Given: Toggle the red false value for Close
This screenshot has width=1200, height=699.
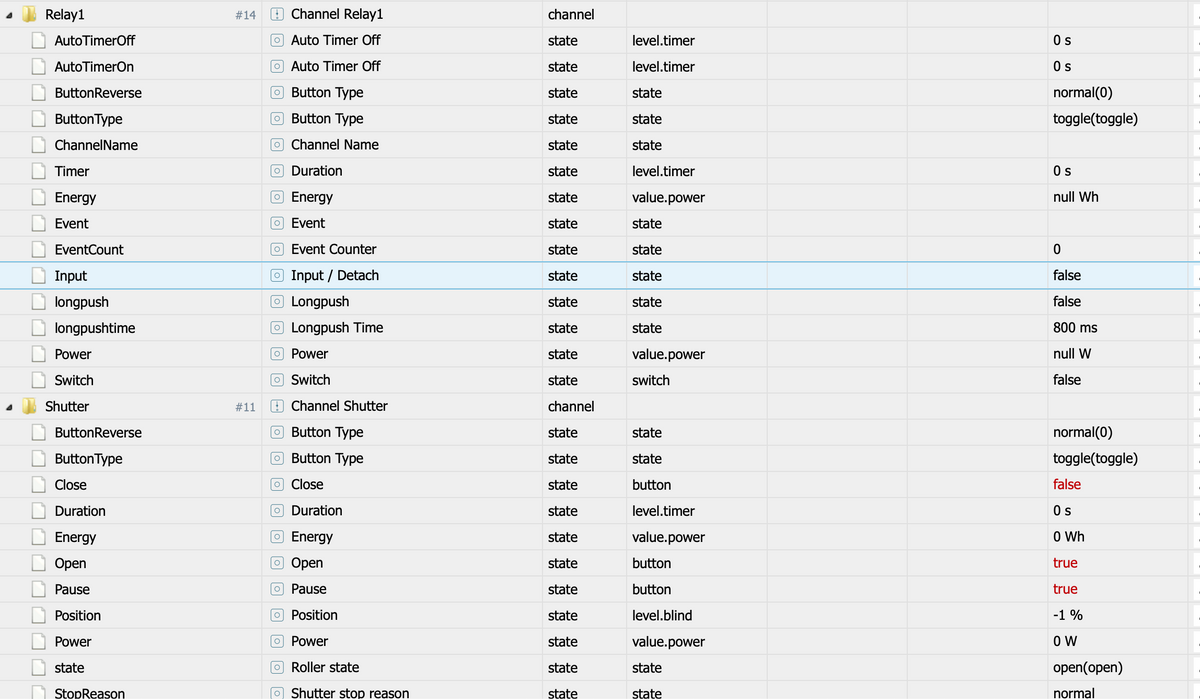Looking at the screenshot, I should click(1067, 485).
